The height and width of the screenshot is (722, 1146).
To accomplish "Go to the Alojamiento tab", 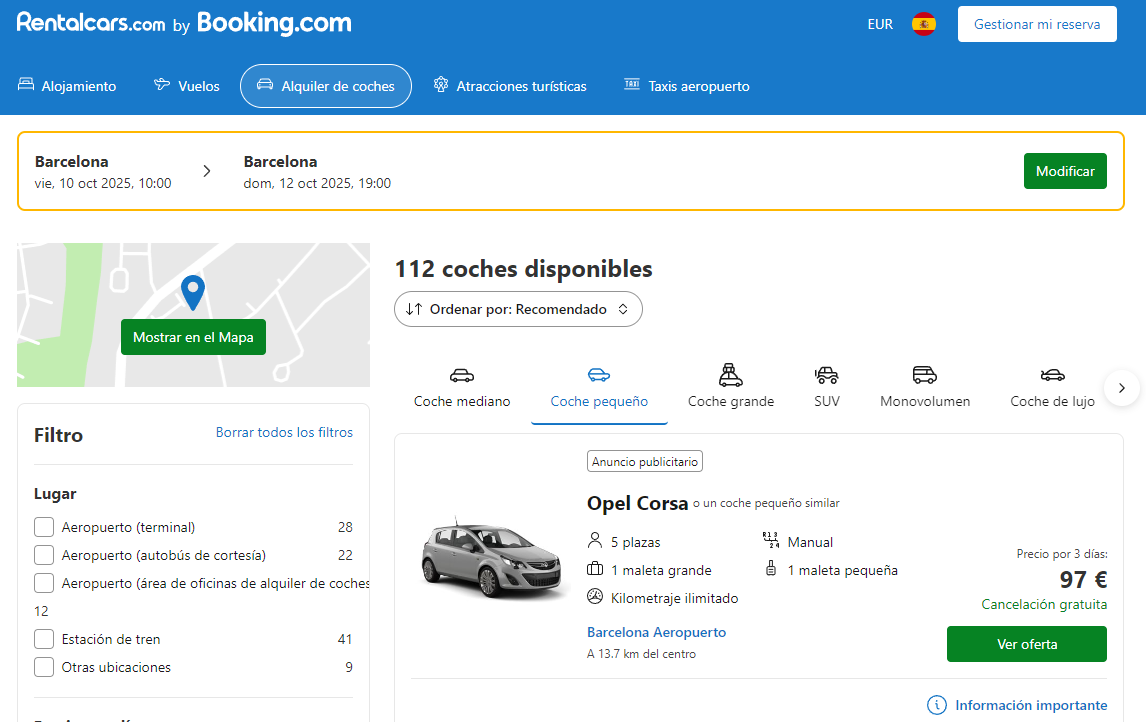I will 67,85.
